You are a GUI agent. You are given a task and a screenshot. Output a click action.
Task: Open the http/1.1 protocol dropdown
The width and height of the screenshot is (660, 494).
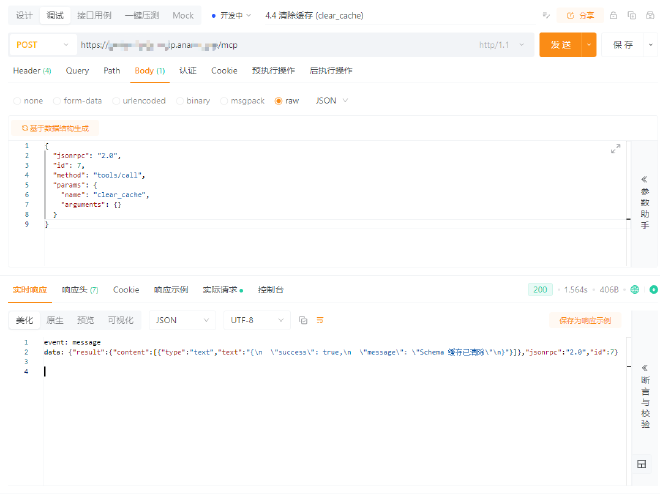pyautogui.click(x=502, y=45)
